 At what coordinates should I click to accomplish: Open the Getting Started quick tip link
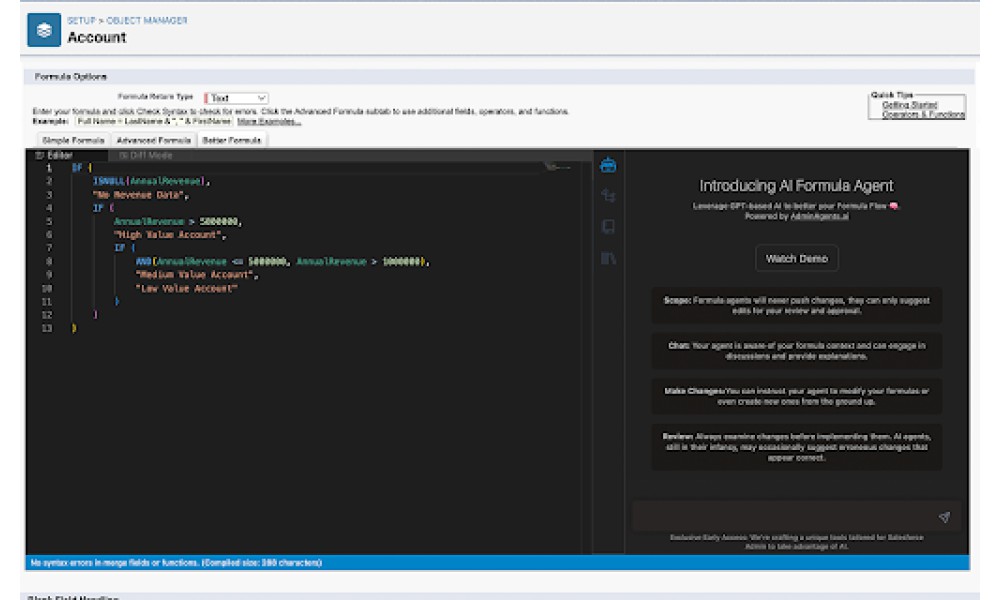coord(909,105)
